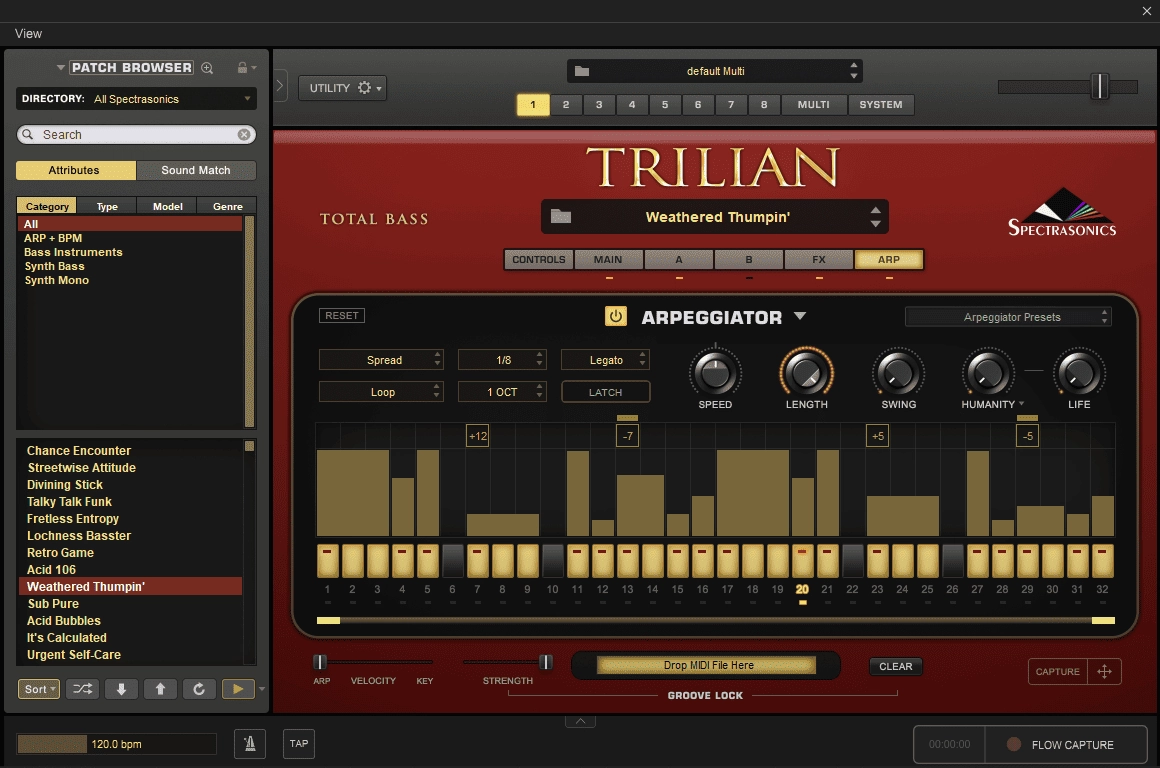Click the Capture button
The image size is (1160, 768).
tap(1058, 671)
